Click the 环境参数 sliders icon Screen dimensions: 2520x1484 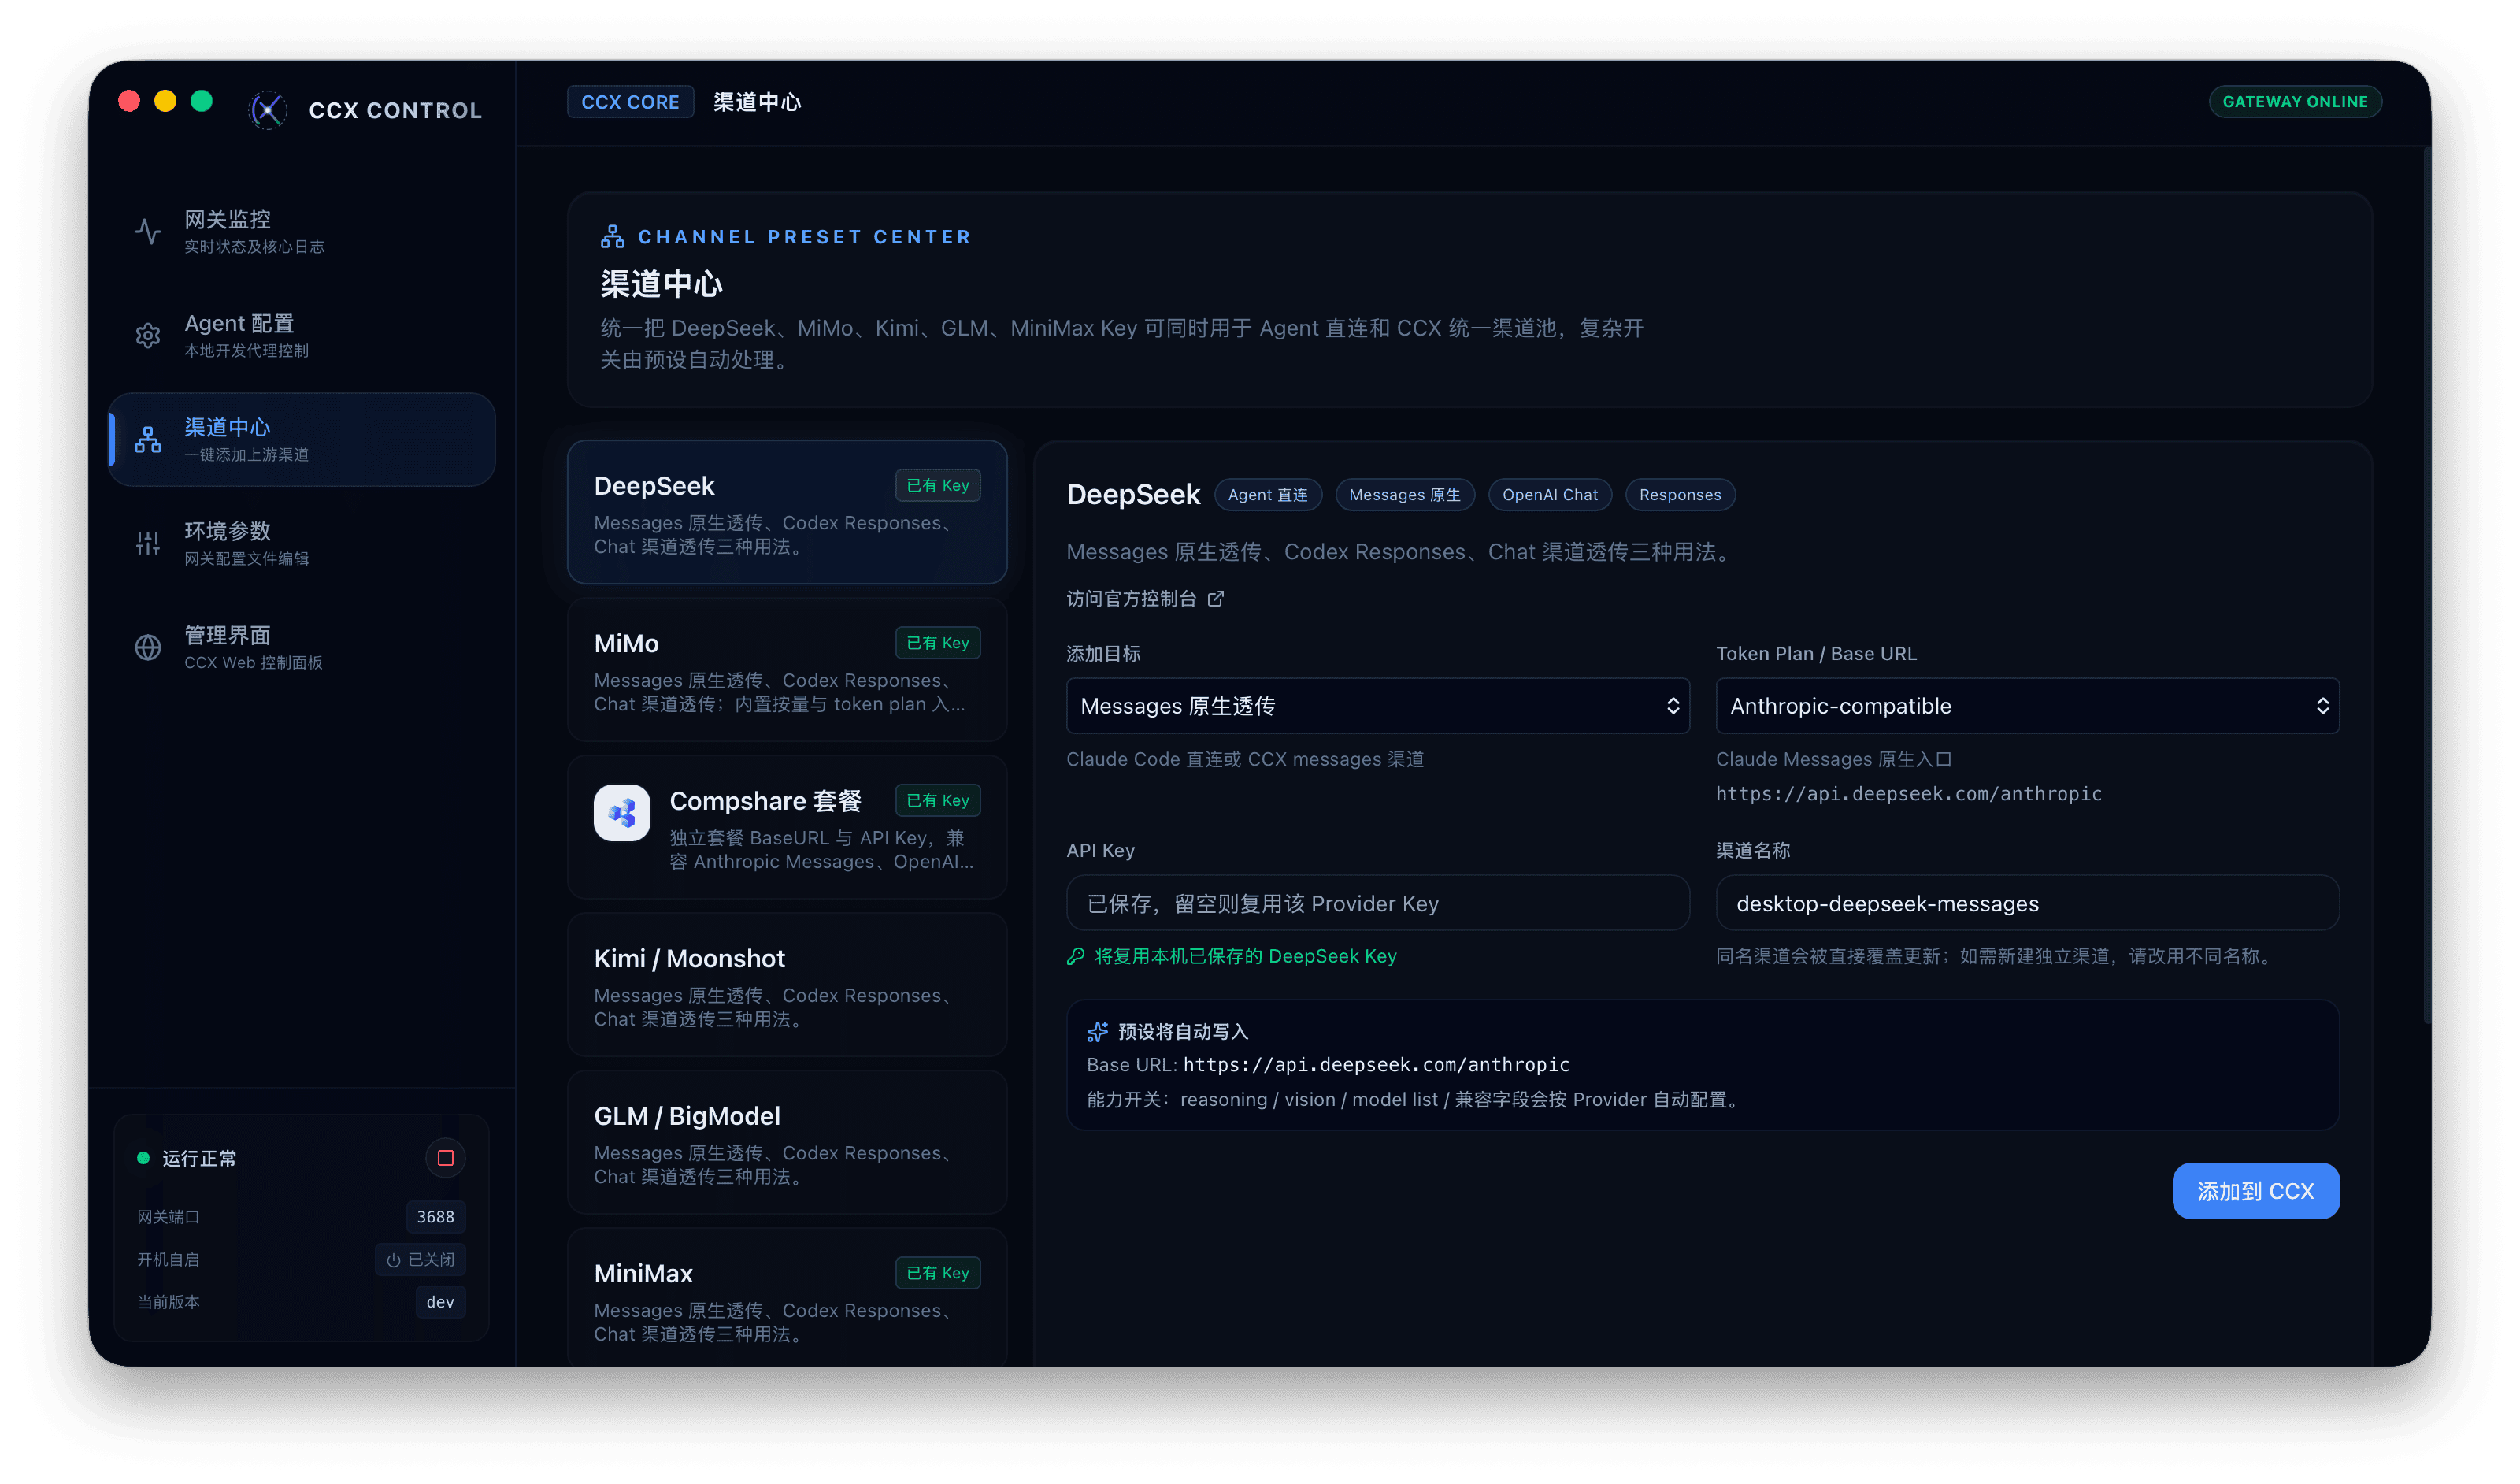pos(148,544)
